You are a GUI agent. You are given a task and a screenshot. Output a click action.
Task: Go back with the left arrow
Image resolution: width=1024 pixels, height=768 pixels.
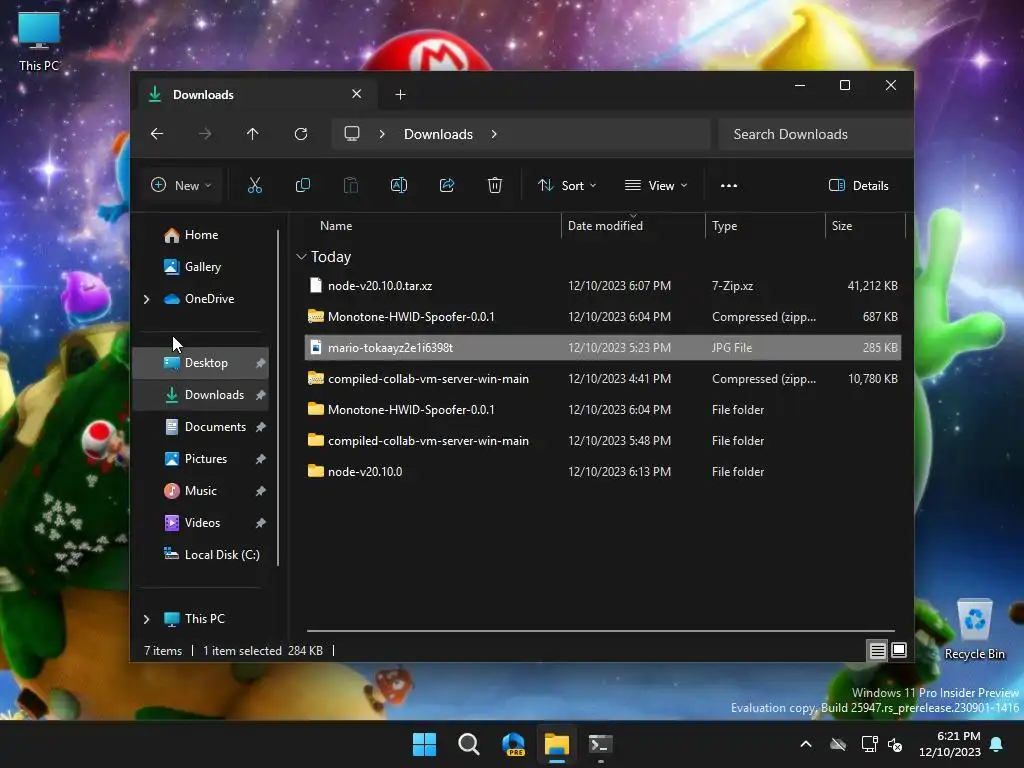tap(157, 134)
